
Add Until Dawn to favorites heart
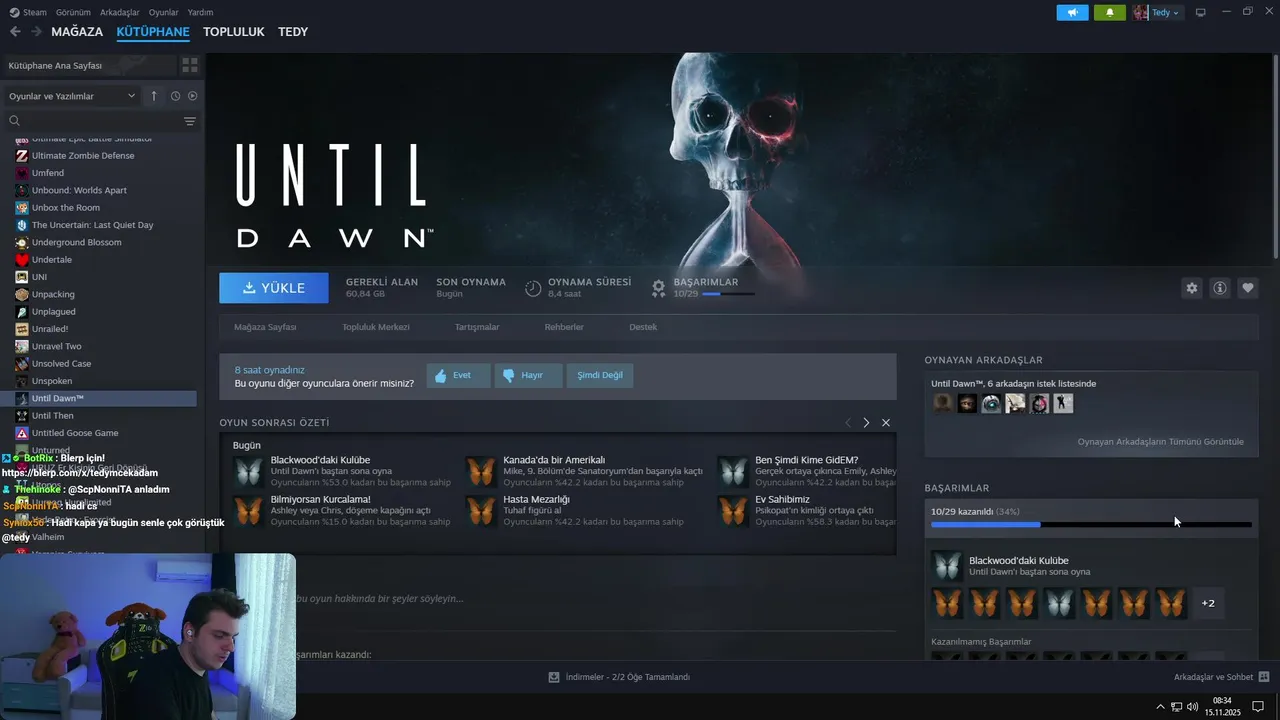click(1248, 288)
